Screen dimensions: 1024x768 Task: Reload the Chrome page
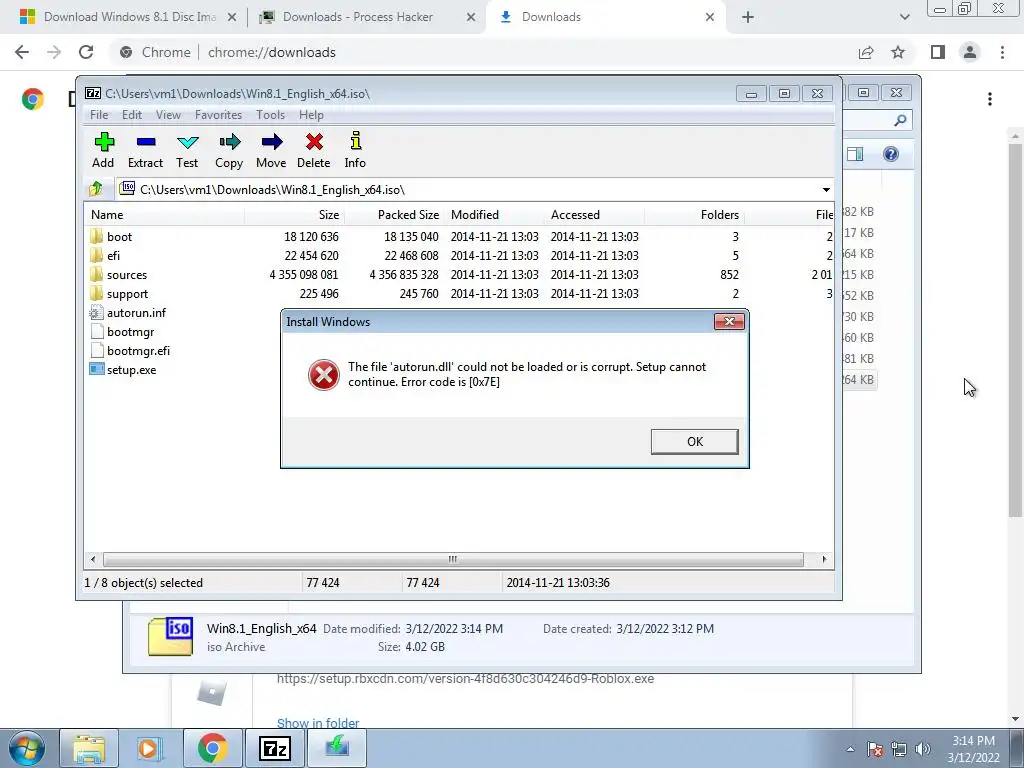(x=86, y=52)
